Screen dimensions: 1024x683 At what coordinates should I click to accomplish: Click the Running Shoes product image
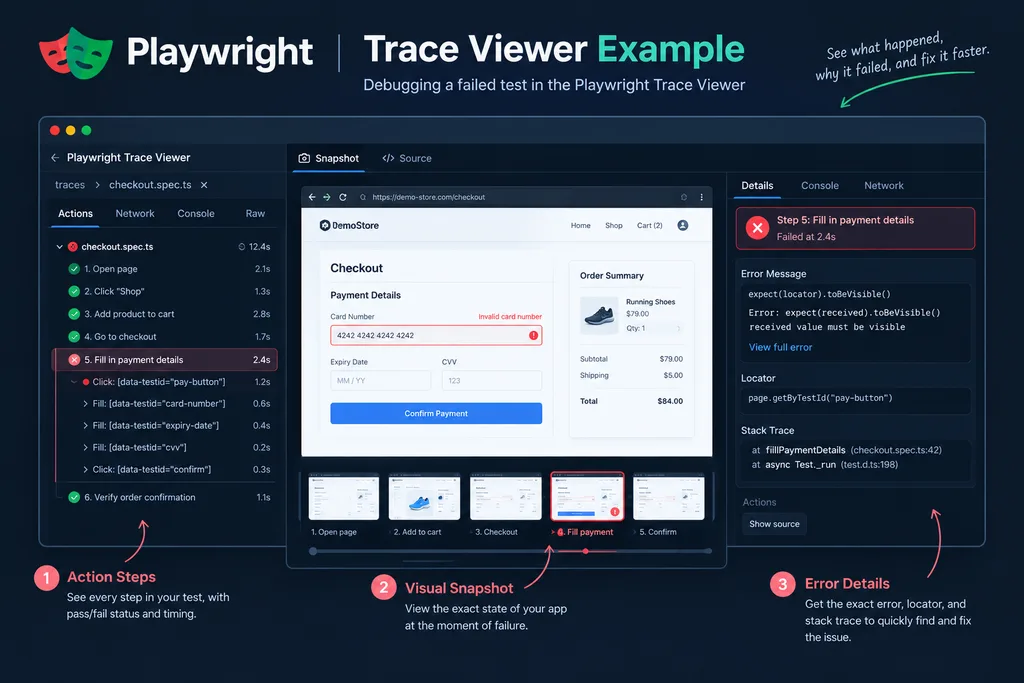[599, 315]
